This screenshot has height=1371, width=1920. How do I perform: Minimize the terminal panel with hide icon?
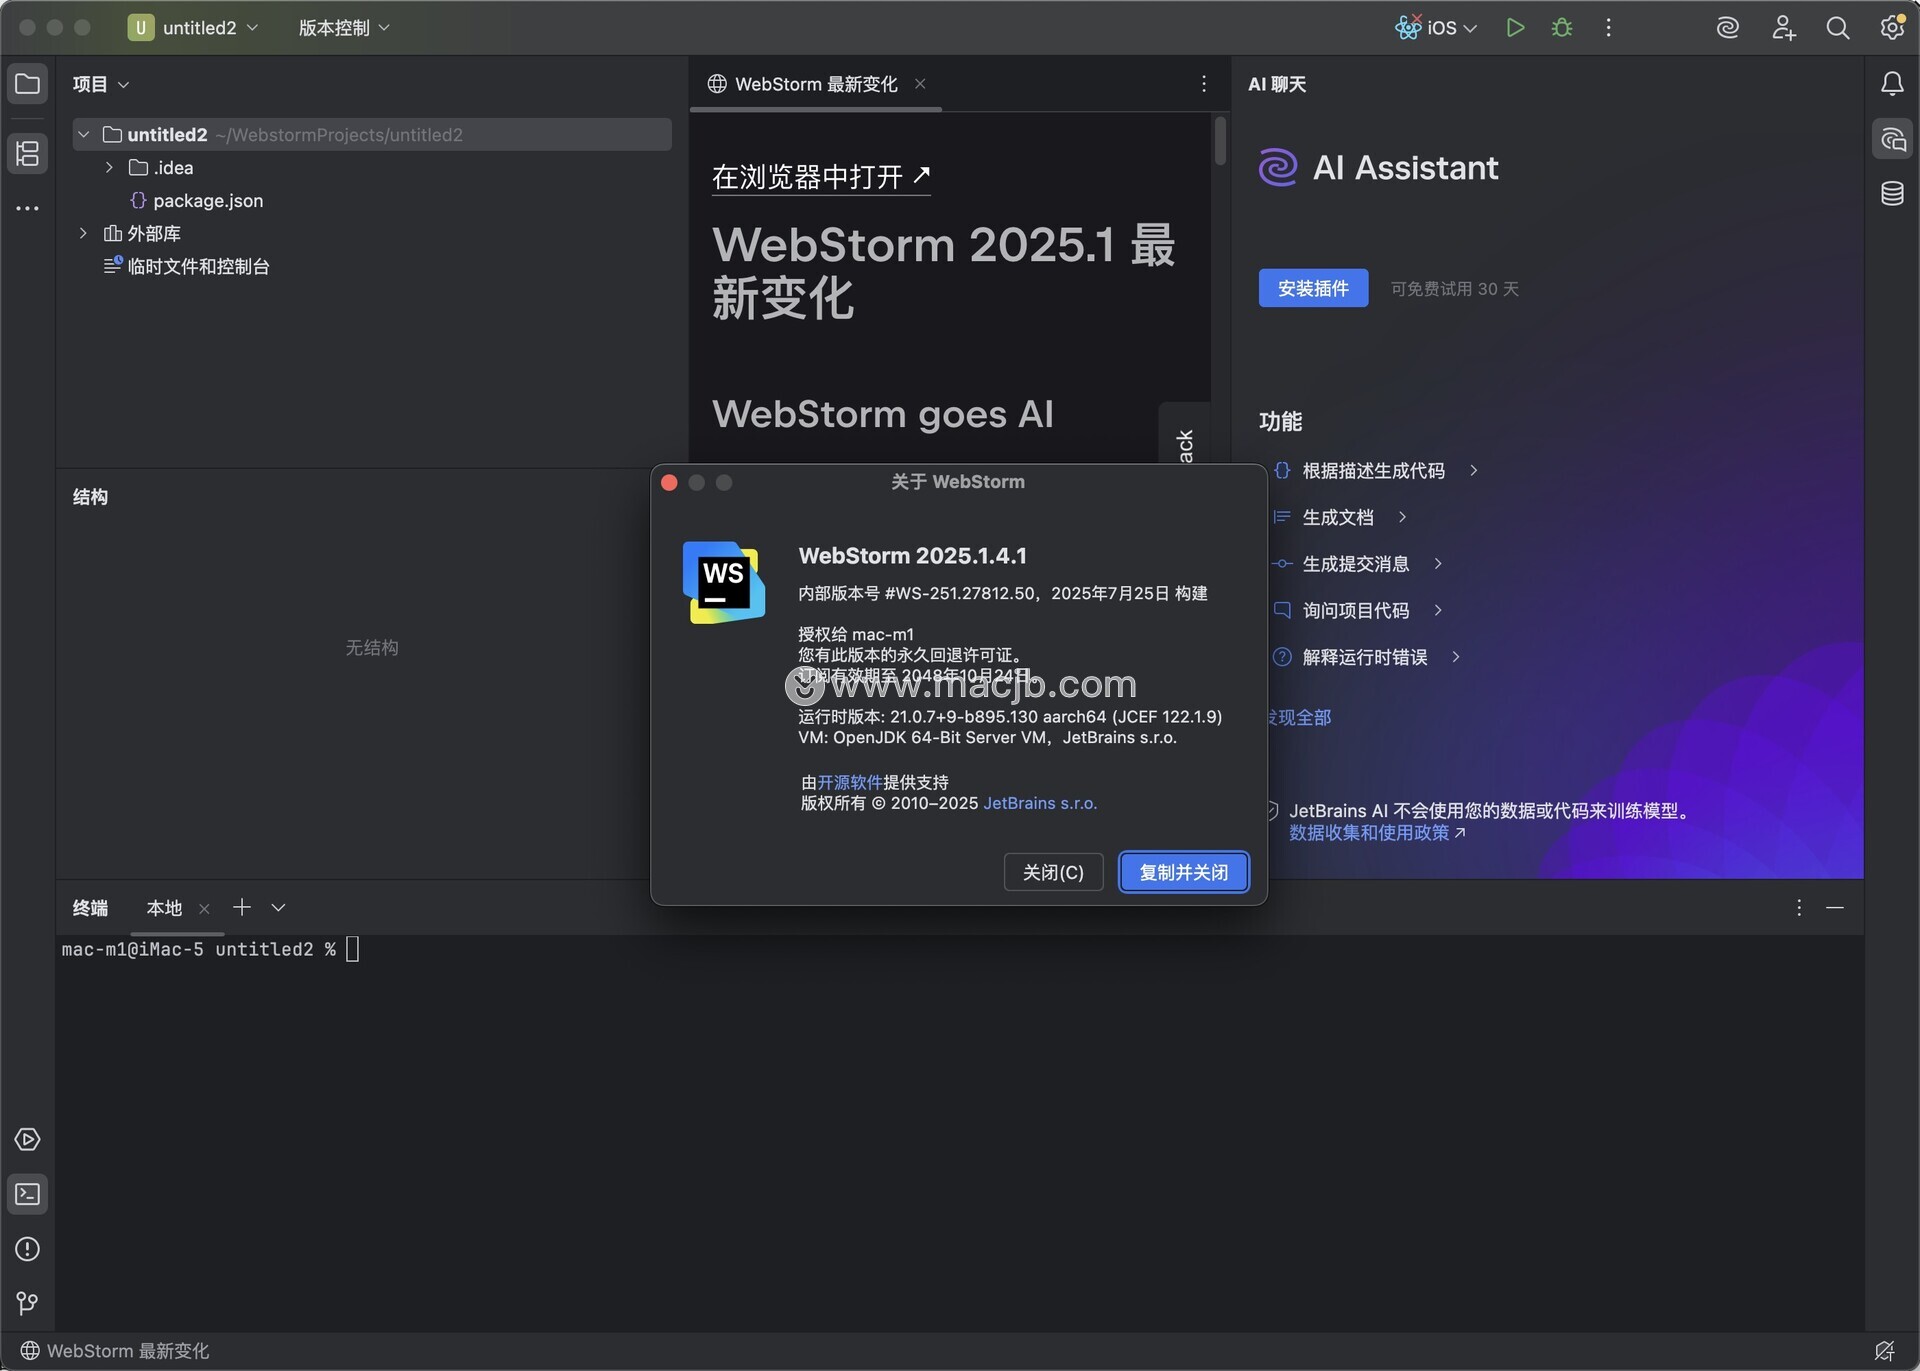pyautogui.click(x=1835, y=908)
